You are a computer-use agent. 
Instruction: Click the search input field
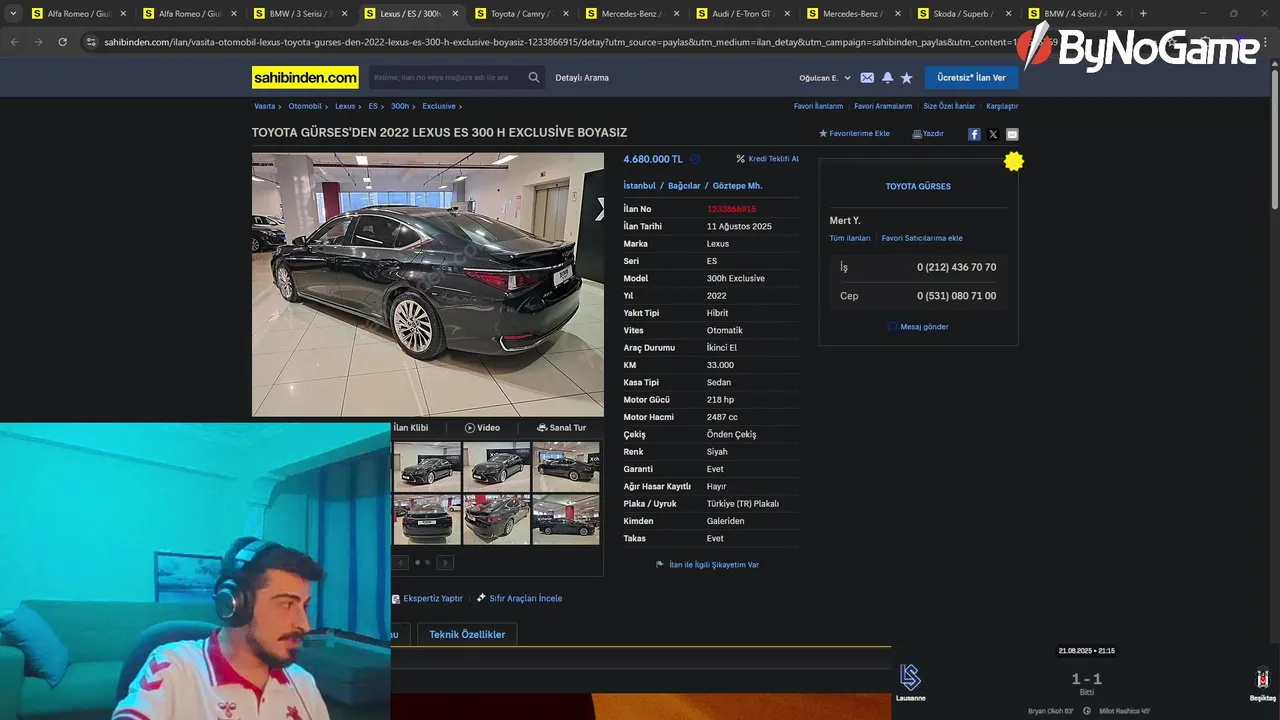click(x=445, y=78)
